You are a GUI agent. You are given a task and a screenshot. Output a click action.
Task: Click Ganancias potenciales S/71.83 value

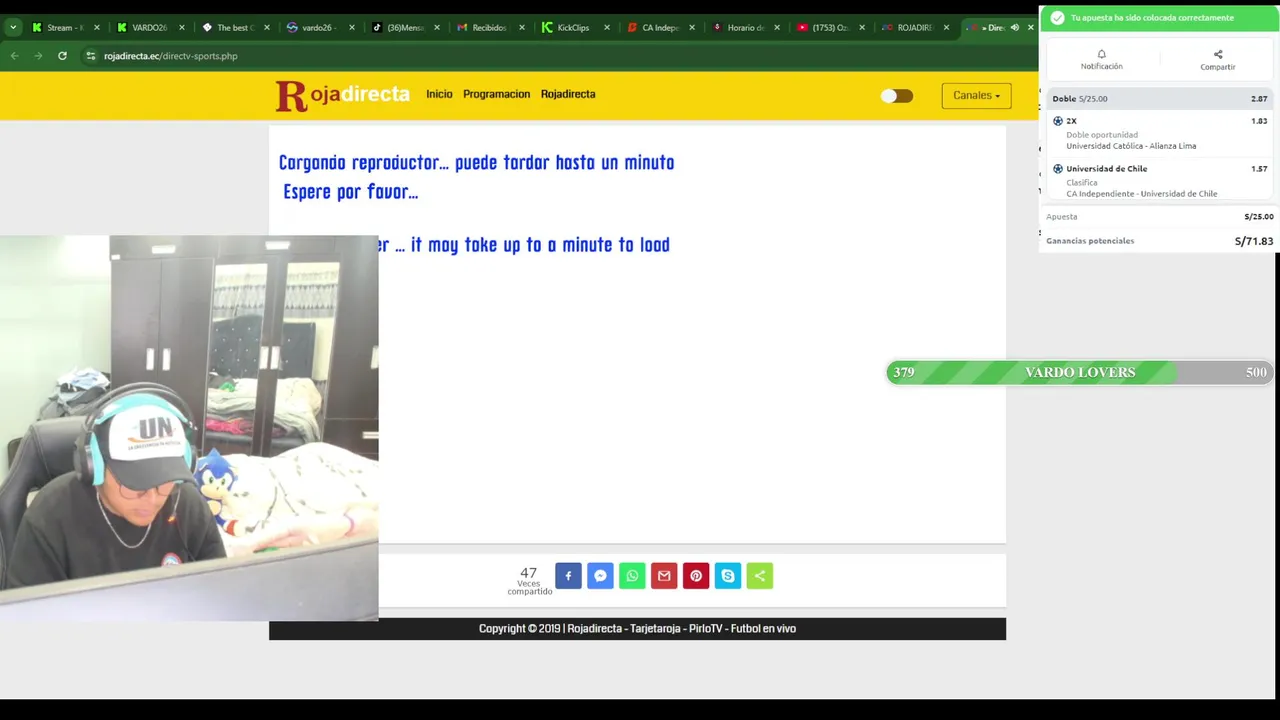1254,241
